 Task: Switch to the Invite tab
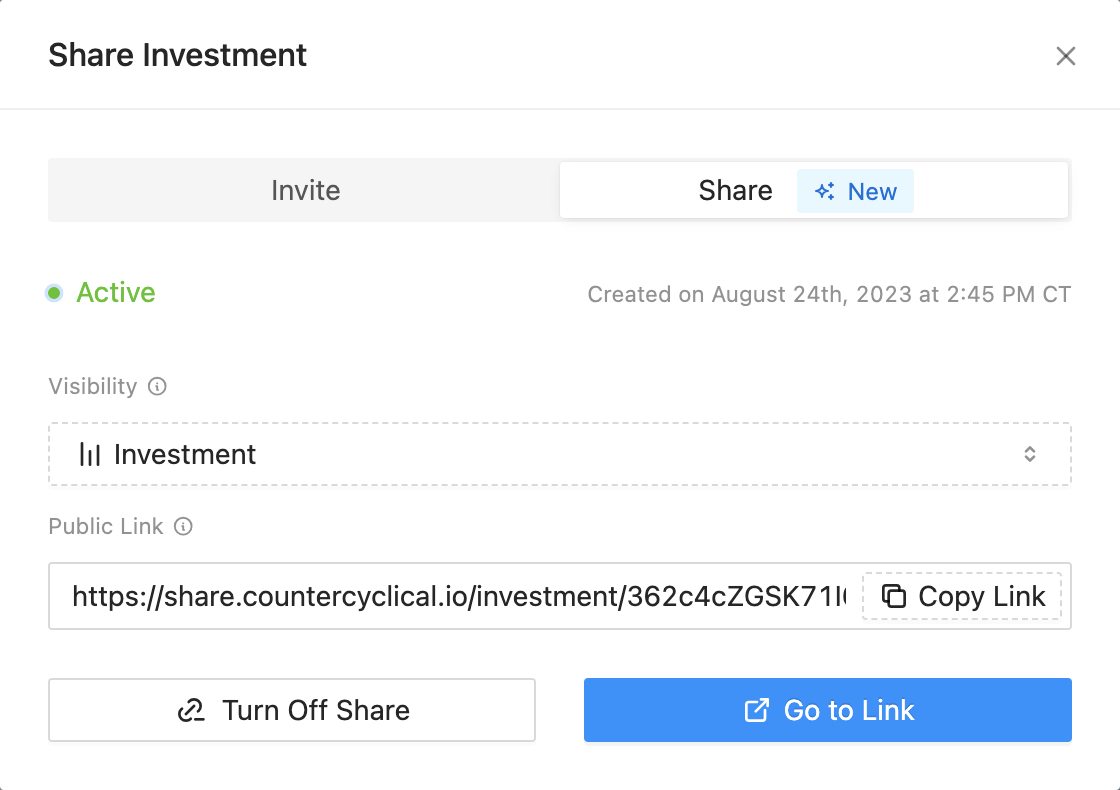(305, 191)
